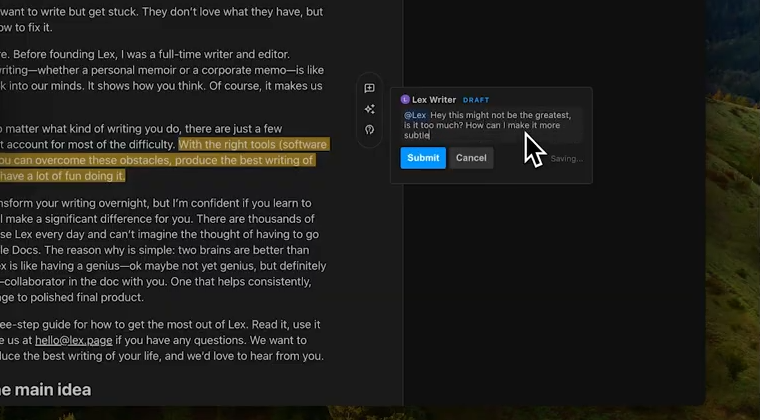This screenshot has height=420, width=760.
Task: Click the add comment icon
Action: (x=369, y=88)
